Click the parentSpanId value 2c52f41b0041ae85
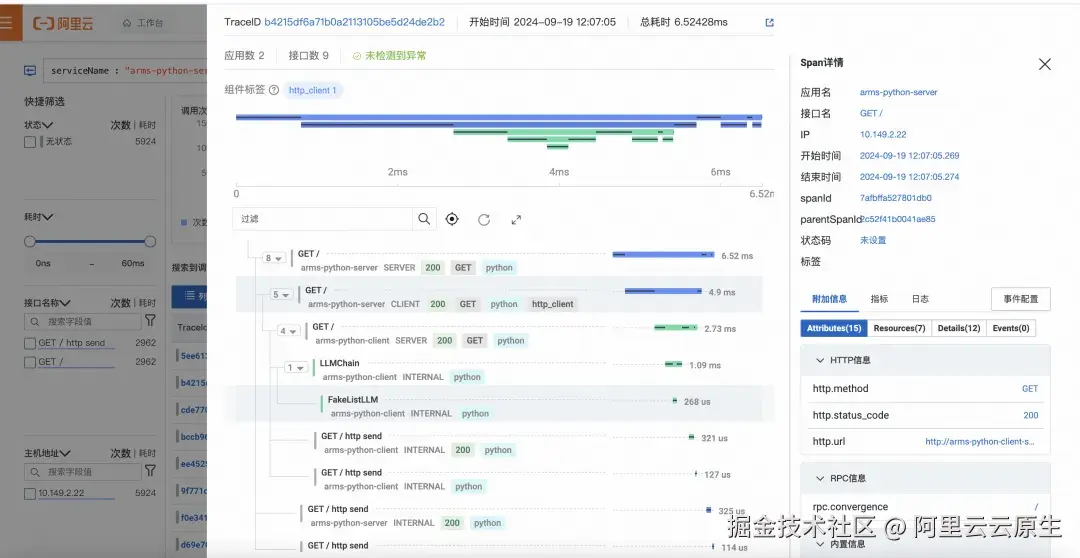Image resolution: width=1080 pixels, height=558 pixels. (898, 219)
